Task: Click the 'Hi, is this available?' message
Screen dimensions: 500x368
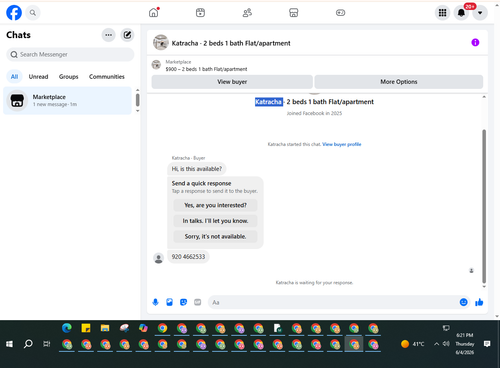Action: [197, 169]
